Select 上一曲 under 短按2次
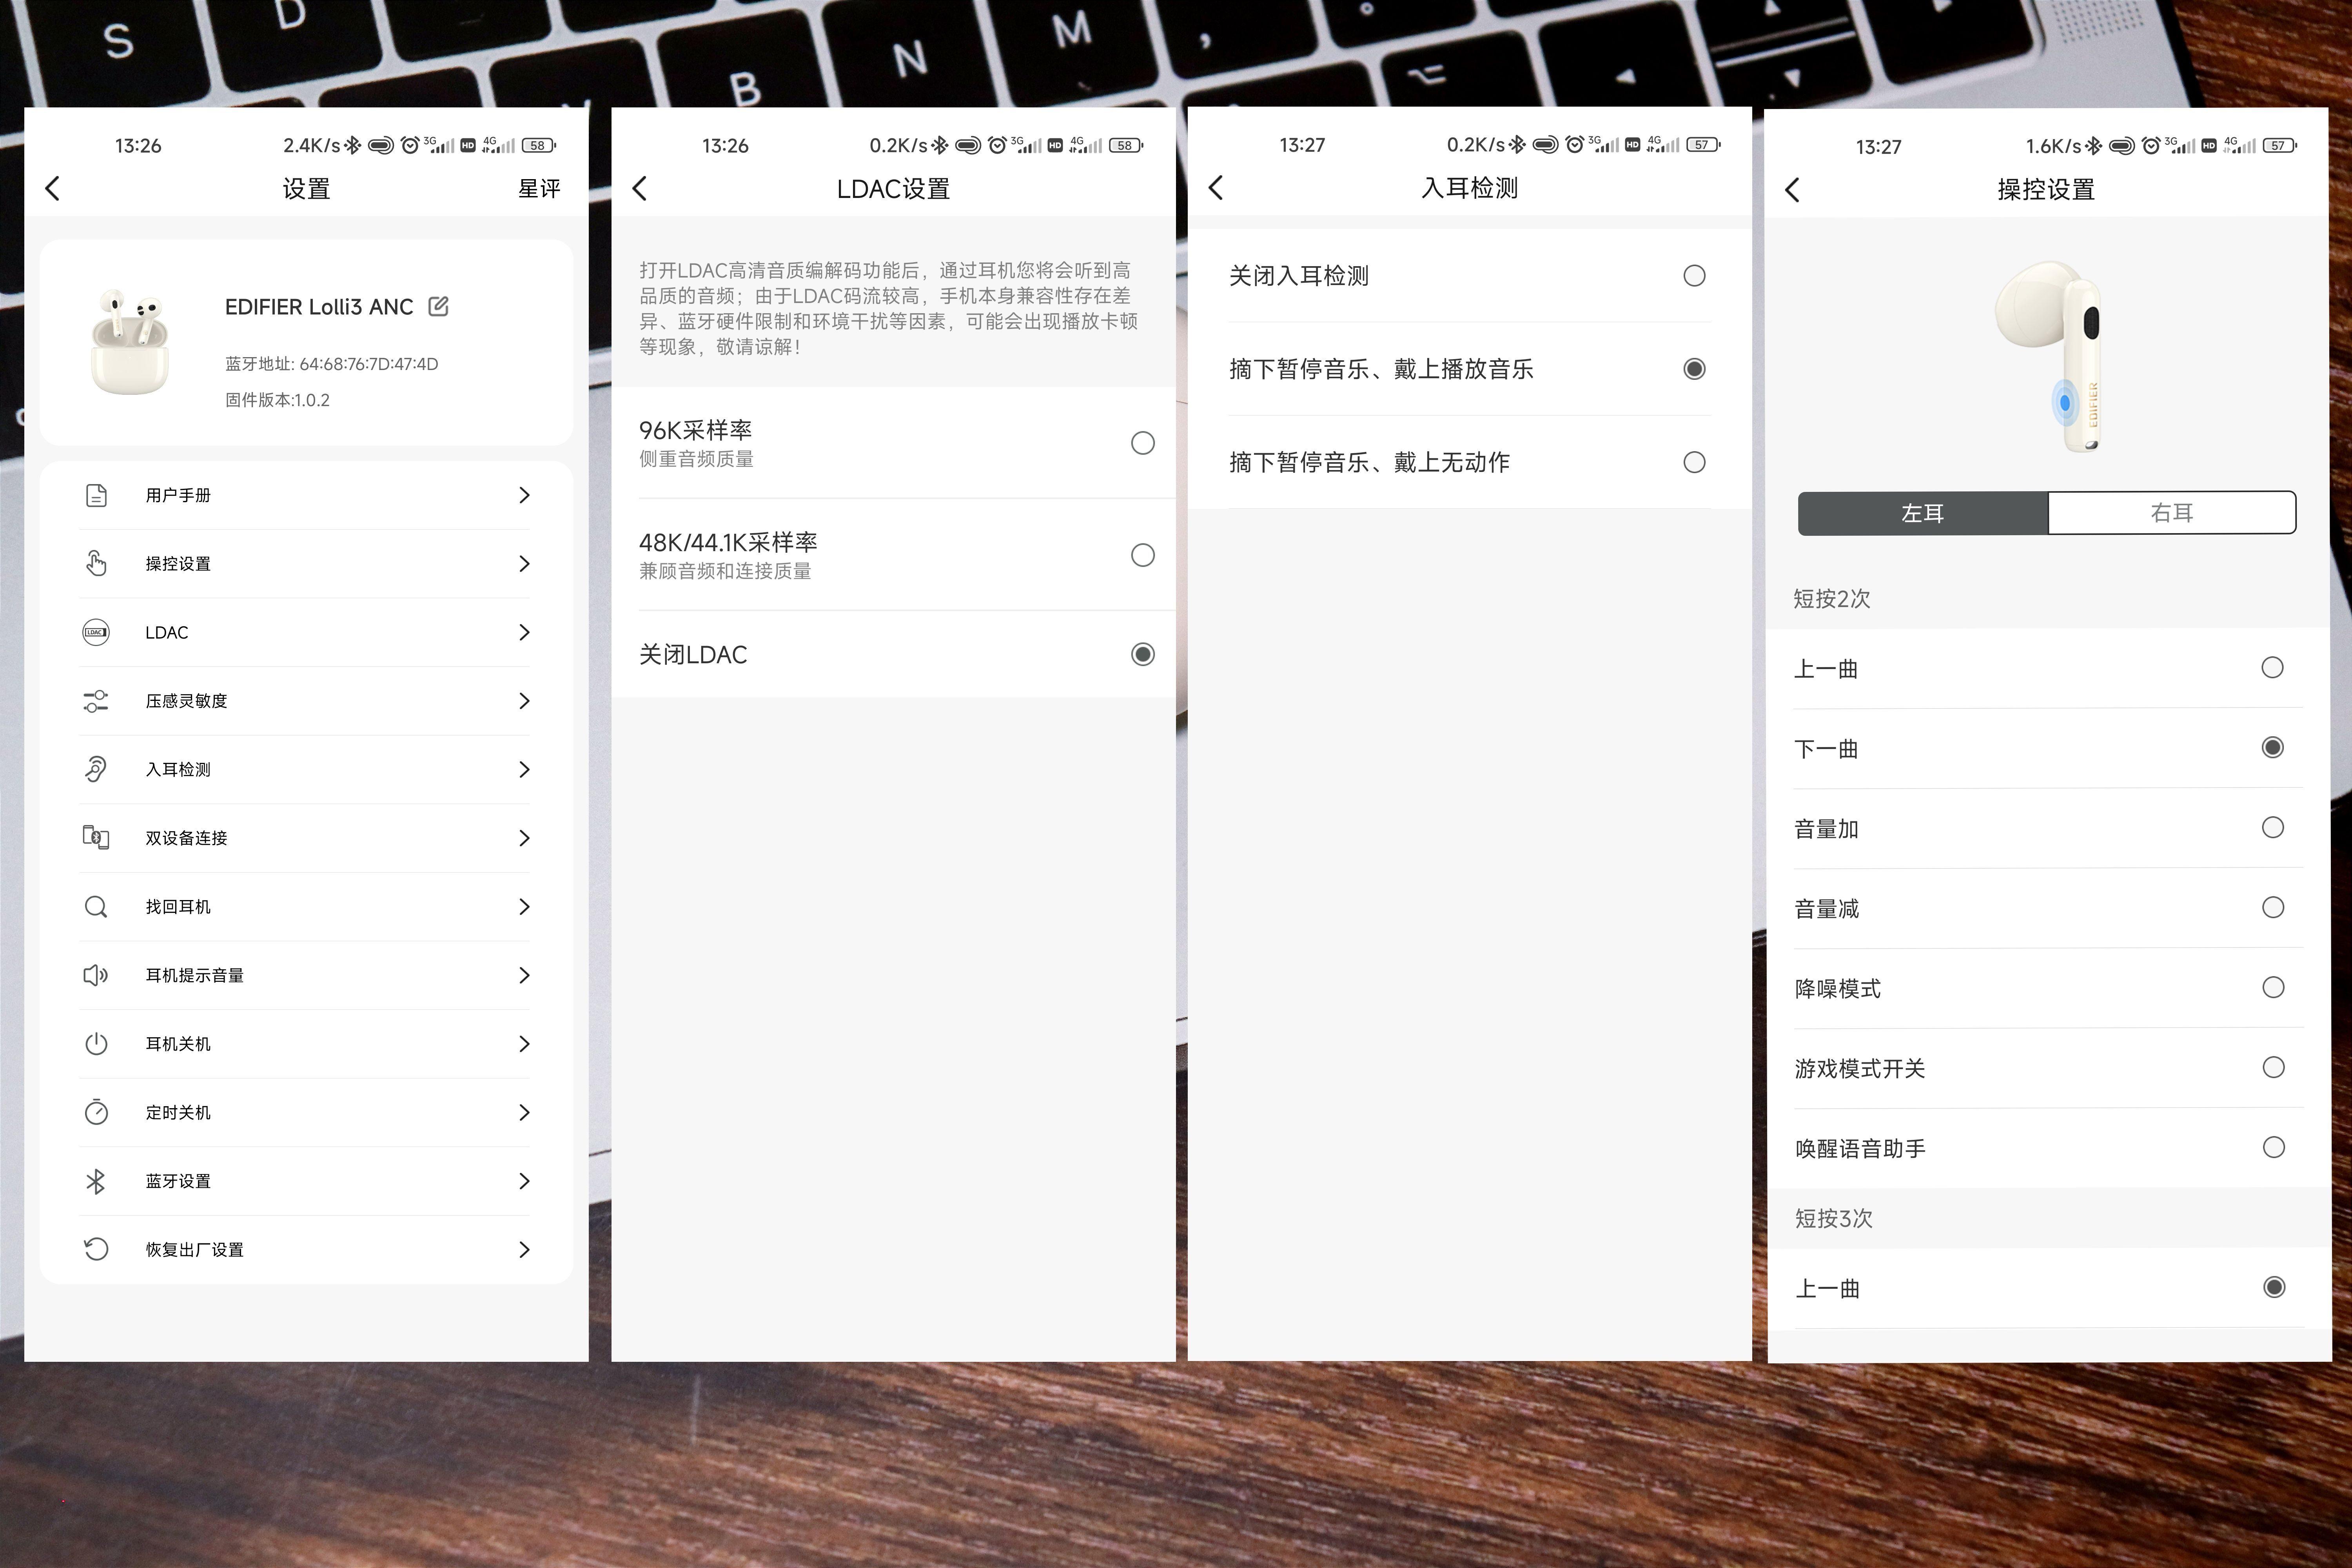Screen dimensions: 2352x1568 coord(2273,667)
